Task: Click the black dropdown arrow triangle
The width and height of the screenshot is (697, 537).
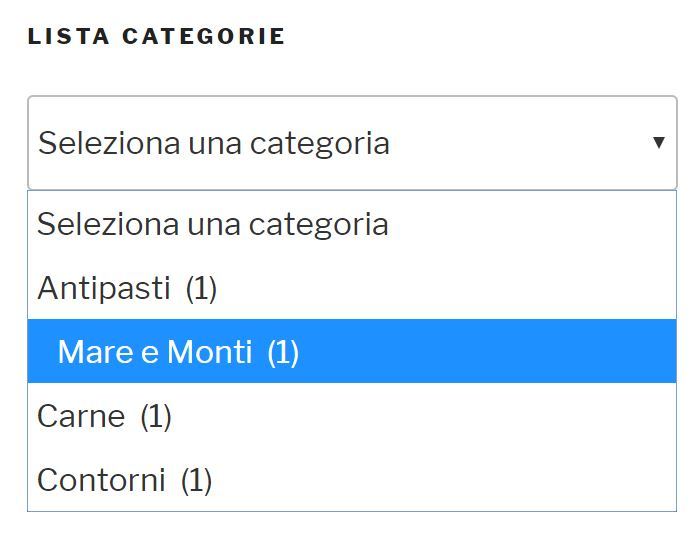Action: (x=659, y=143)
